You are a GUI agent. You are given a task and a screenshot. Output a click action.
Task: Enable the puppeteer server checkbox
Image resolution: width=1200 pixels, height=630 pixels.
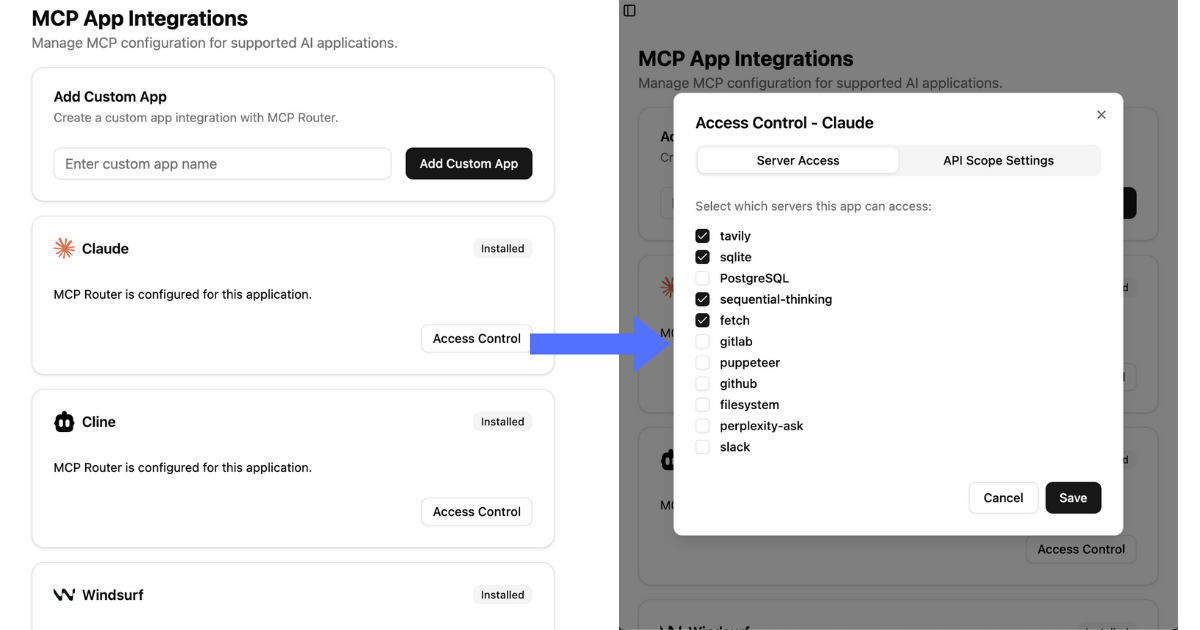[702, 362]
